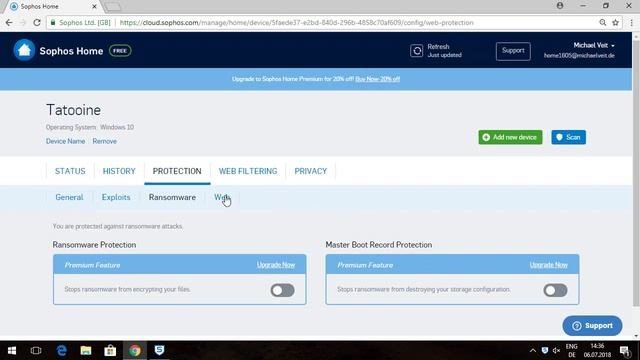Click the Remove device link
The width and height of the screenshot is (640, 360).
point(104,141)
